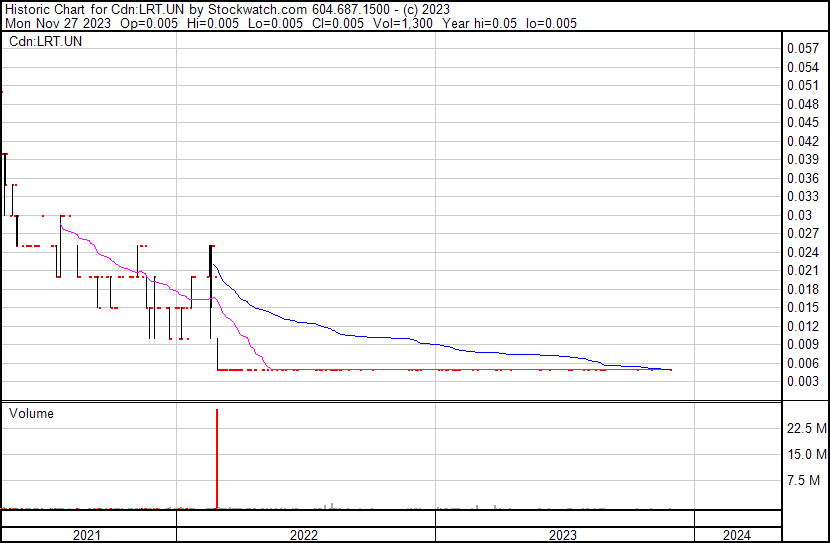This screenshot has width=830, height=543.
Task: Select the 2023 year label on time axis
Action: tap(563, 535)
